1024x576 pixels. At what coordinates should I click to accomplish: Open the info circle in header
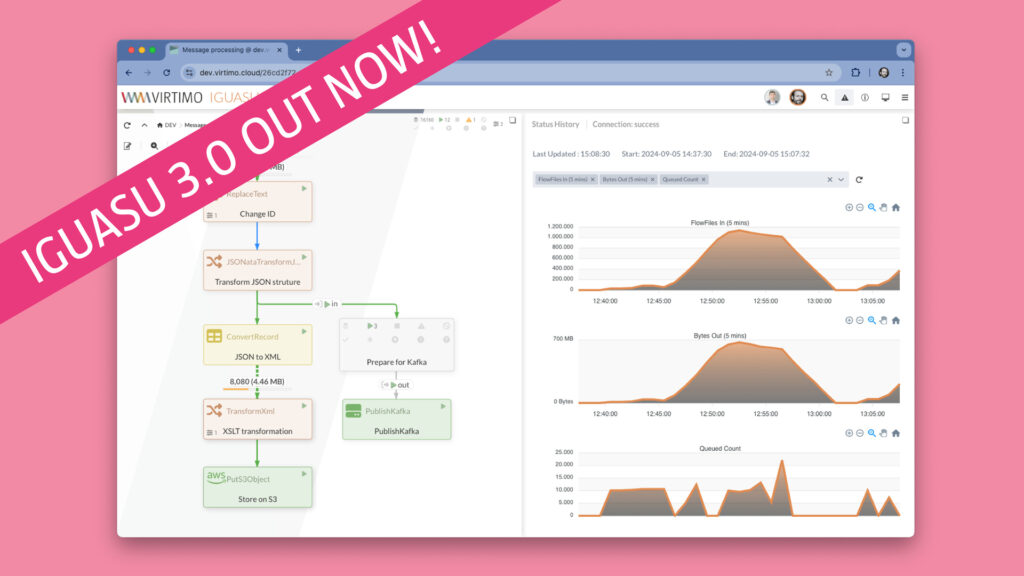[865, 97]
